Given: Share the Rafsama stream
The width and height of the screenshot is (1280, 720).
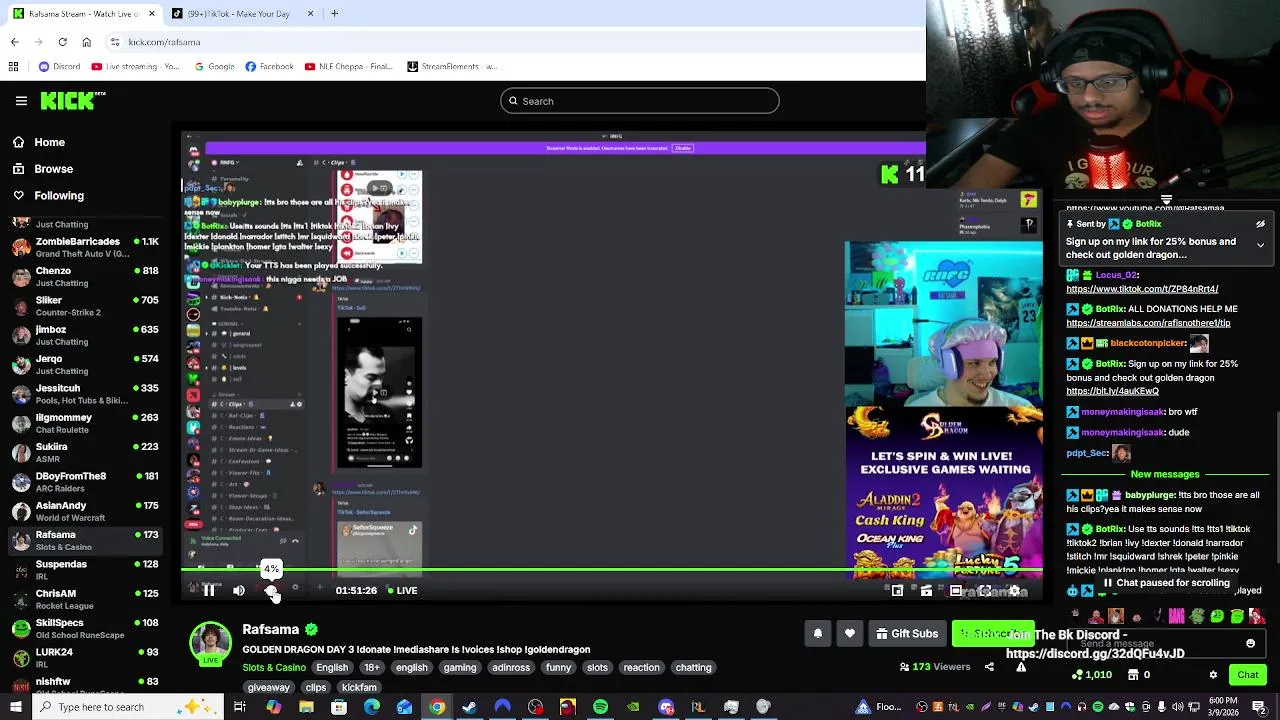Looking at the screenshot, I should [989, 667].
